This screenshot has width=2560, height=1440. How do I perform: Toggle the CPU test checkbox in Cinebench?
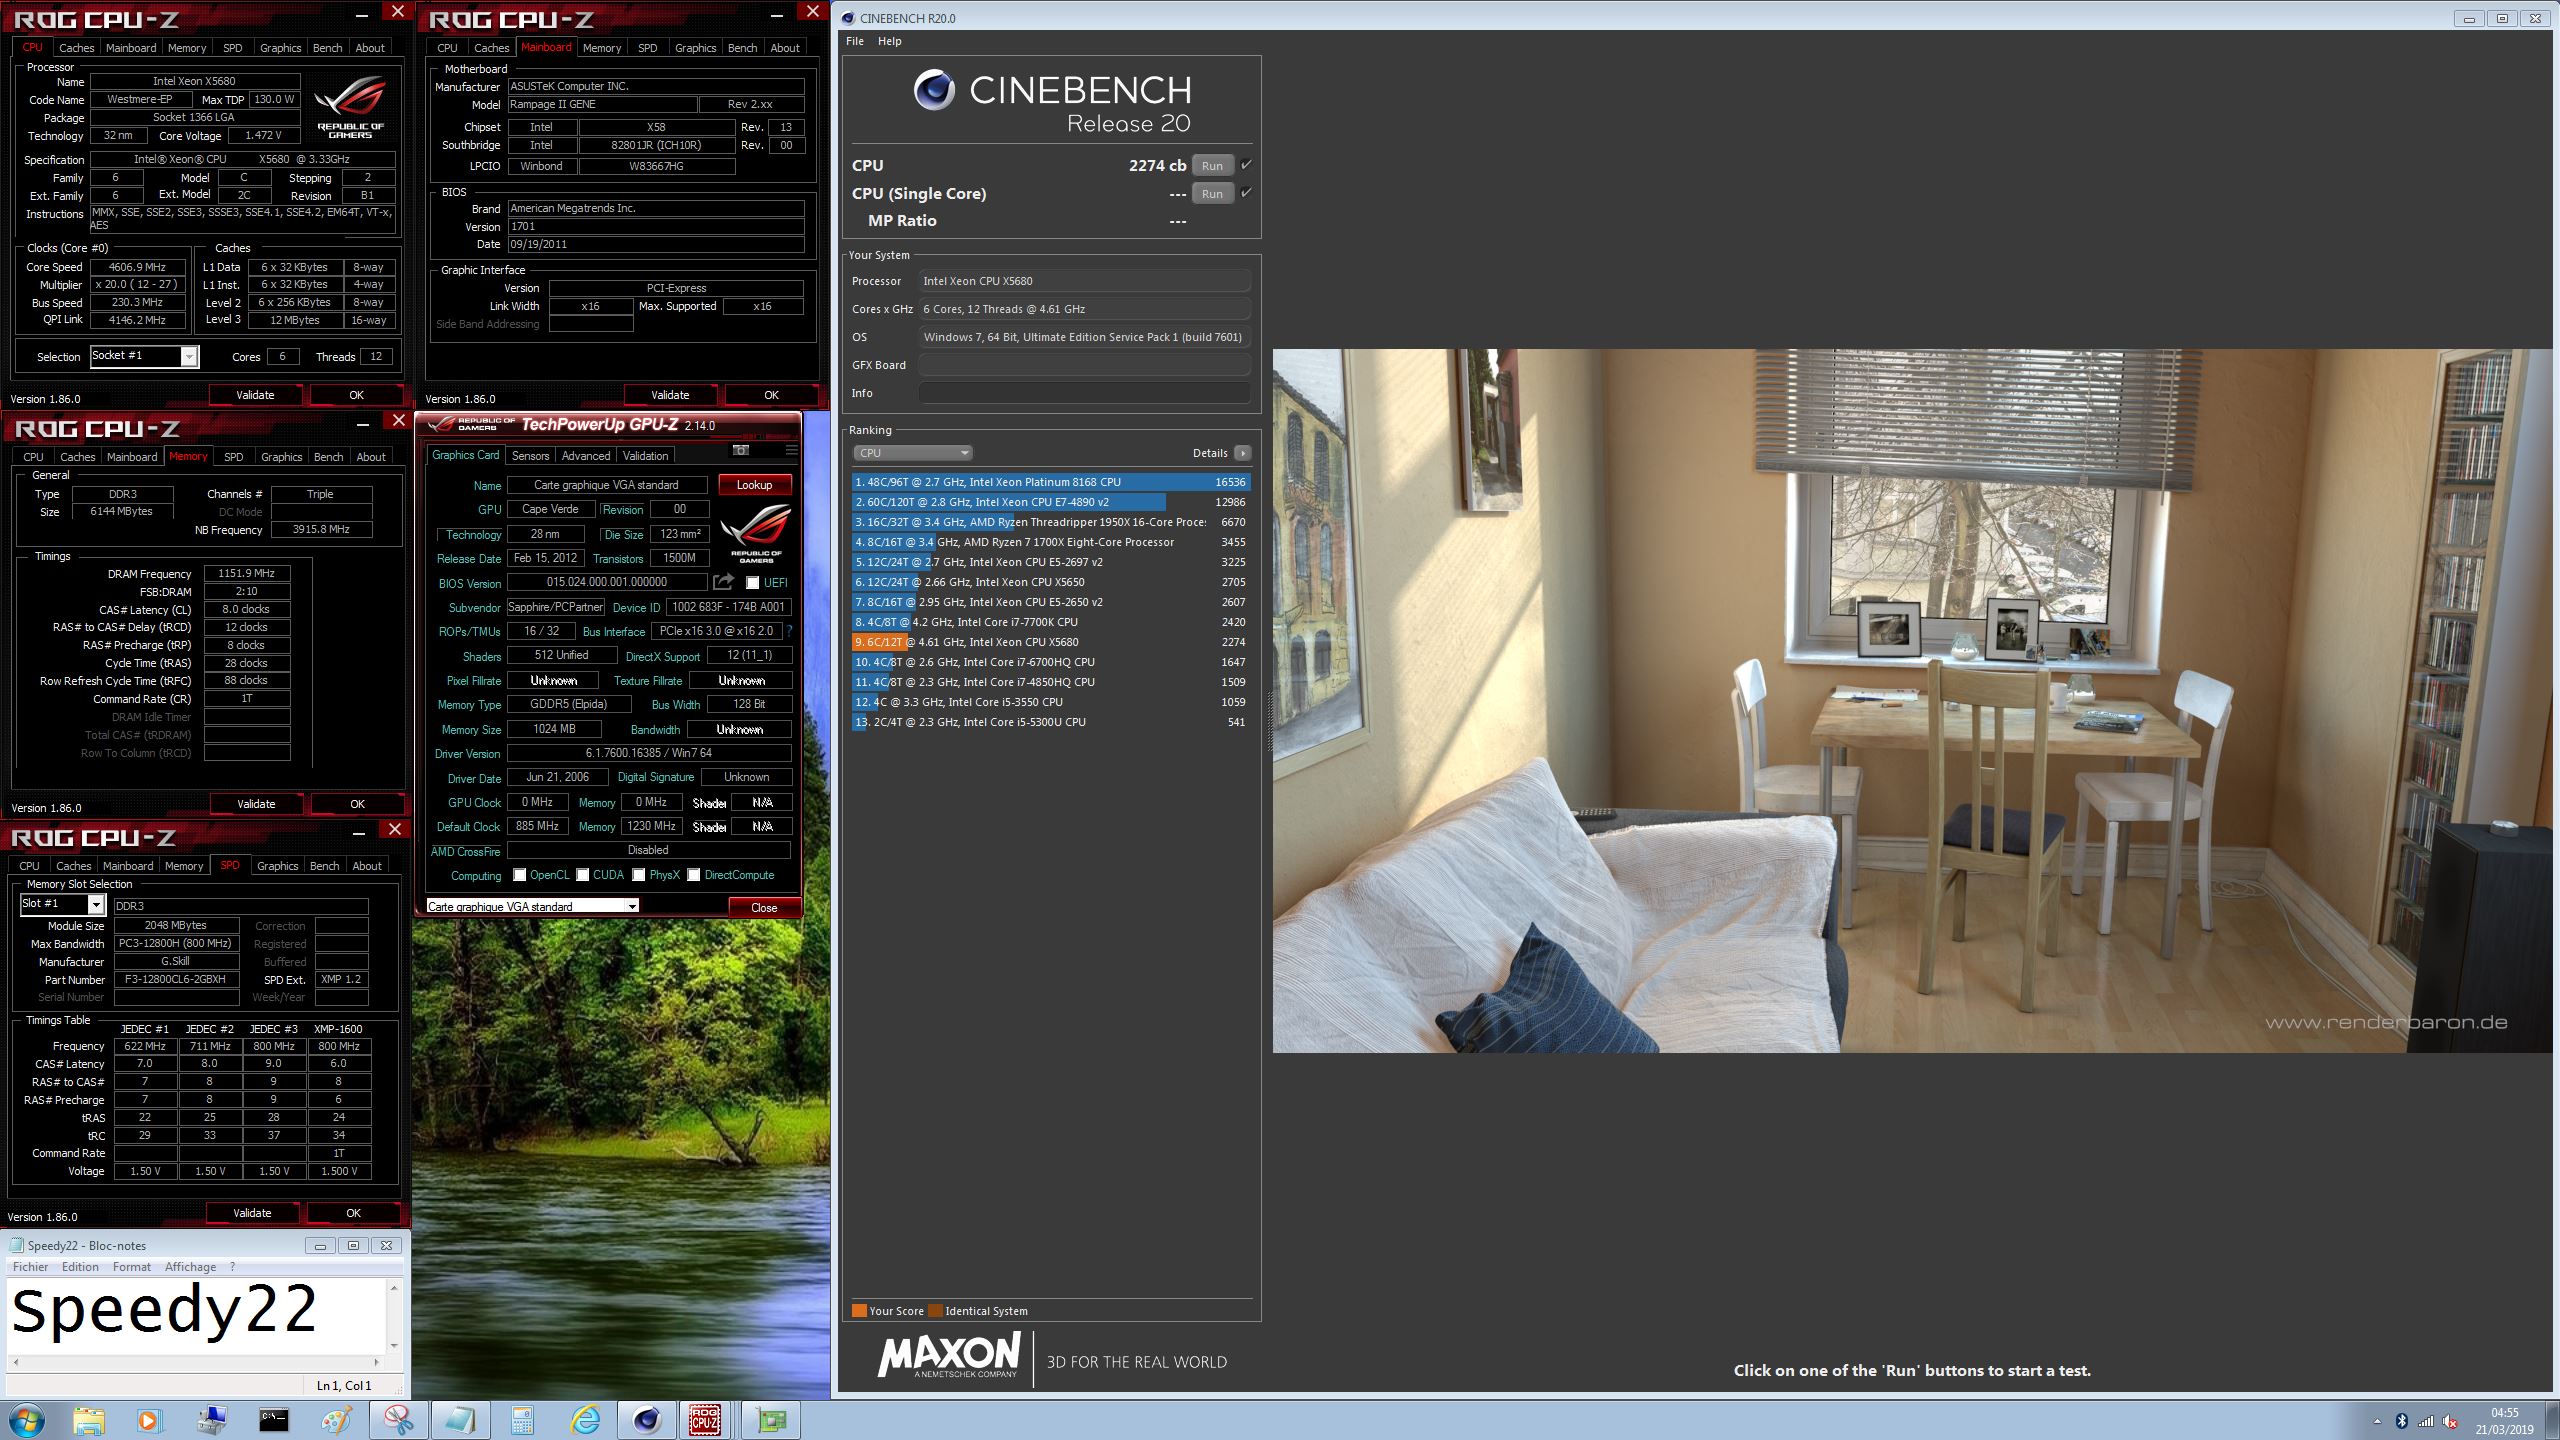coord(1246,165)
